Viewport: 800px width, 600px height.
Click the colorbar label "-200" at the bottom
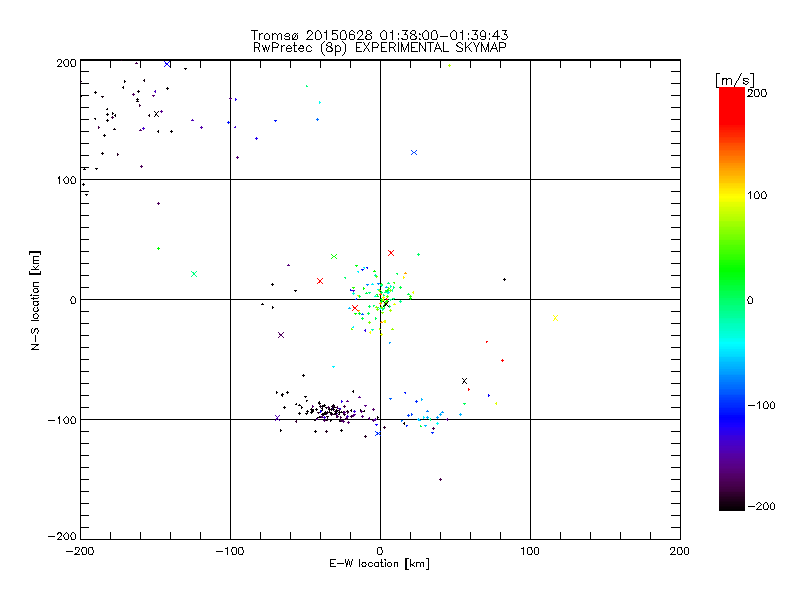(761, 507)
